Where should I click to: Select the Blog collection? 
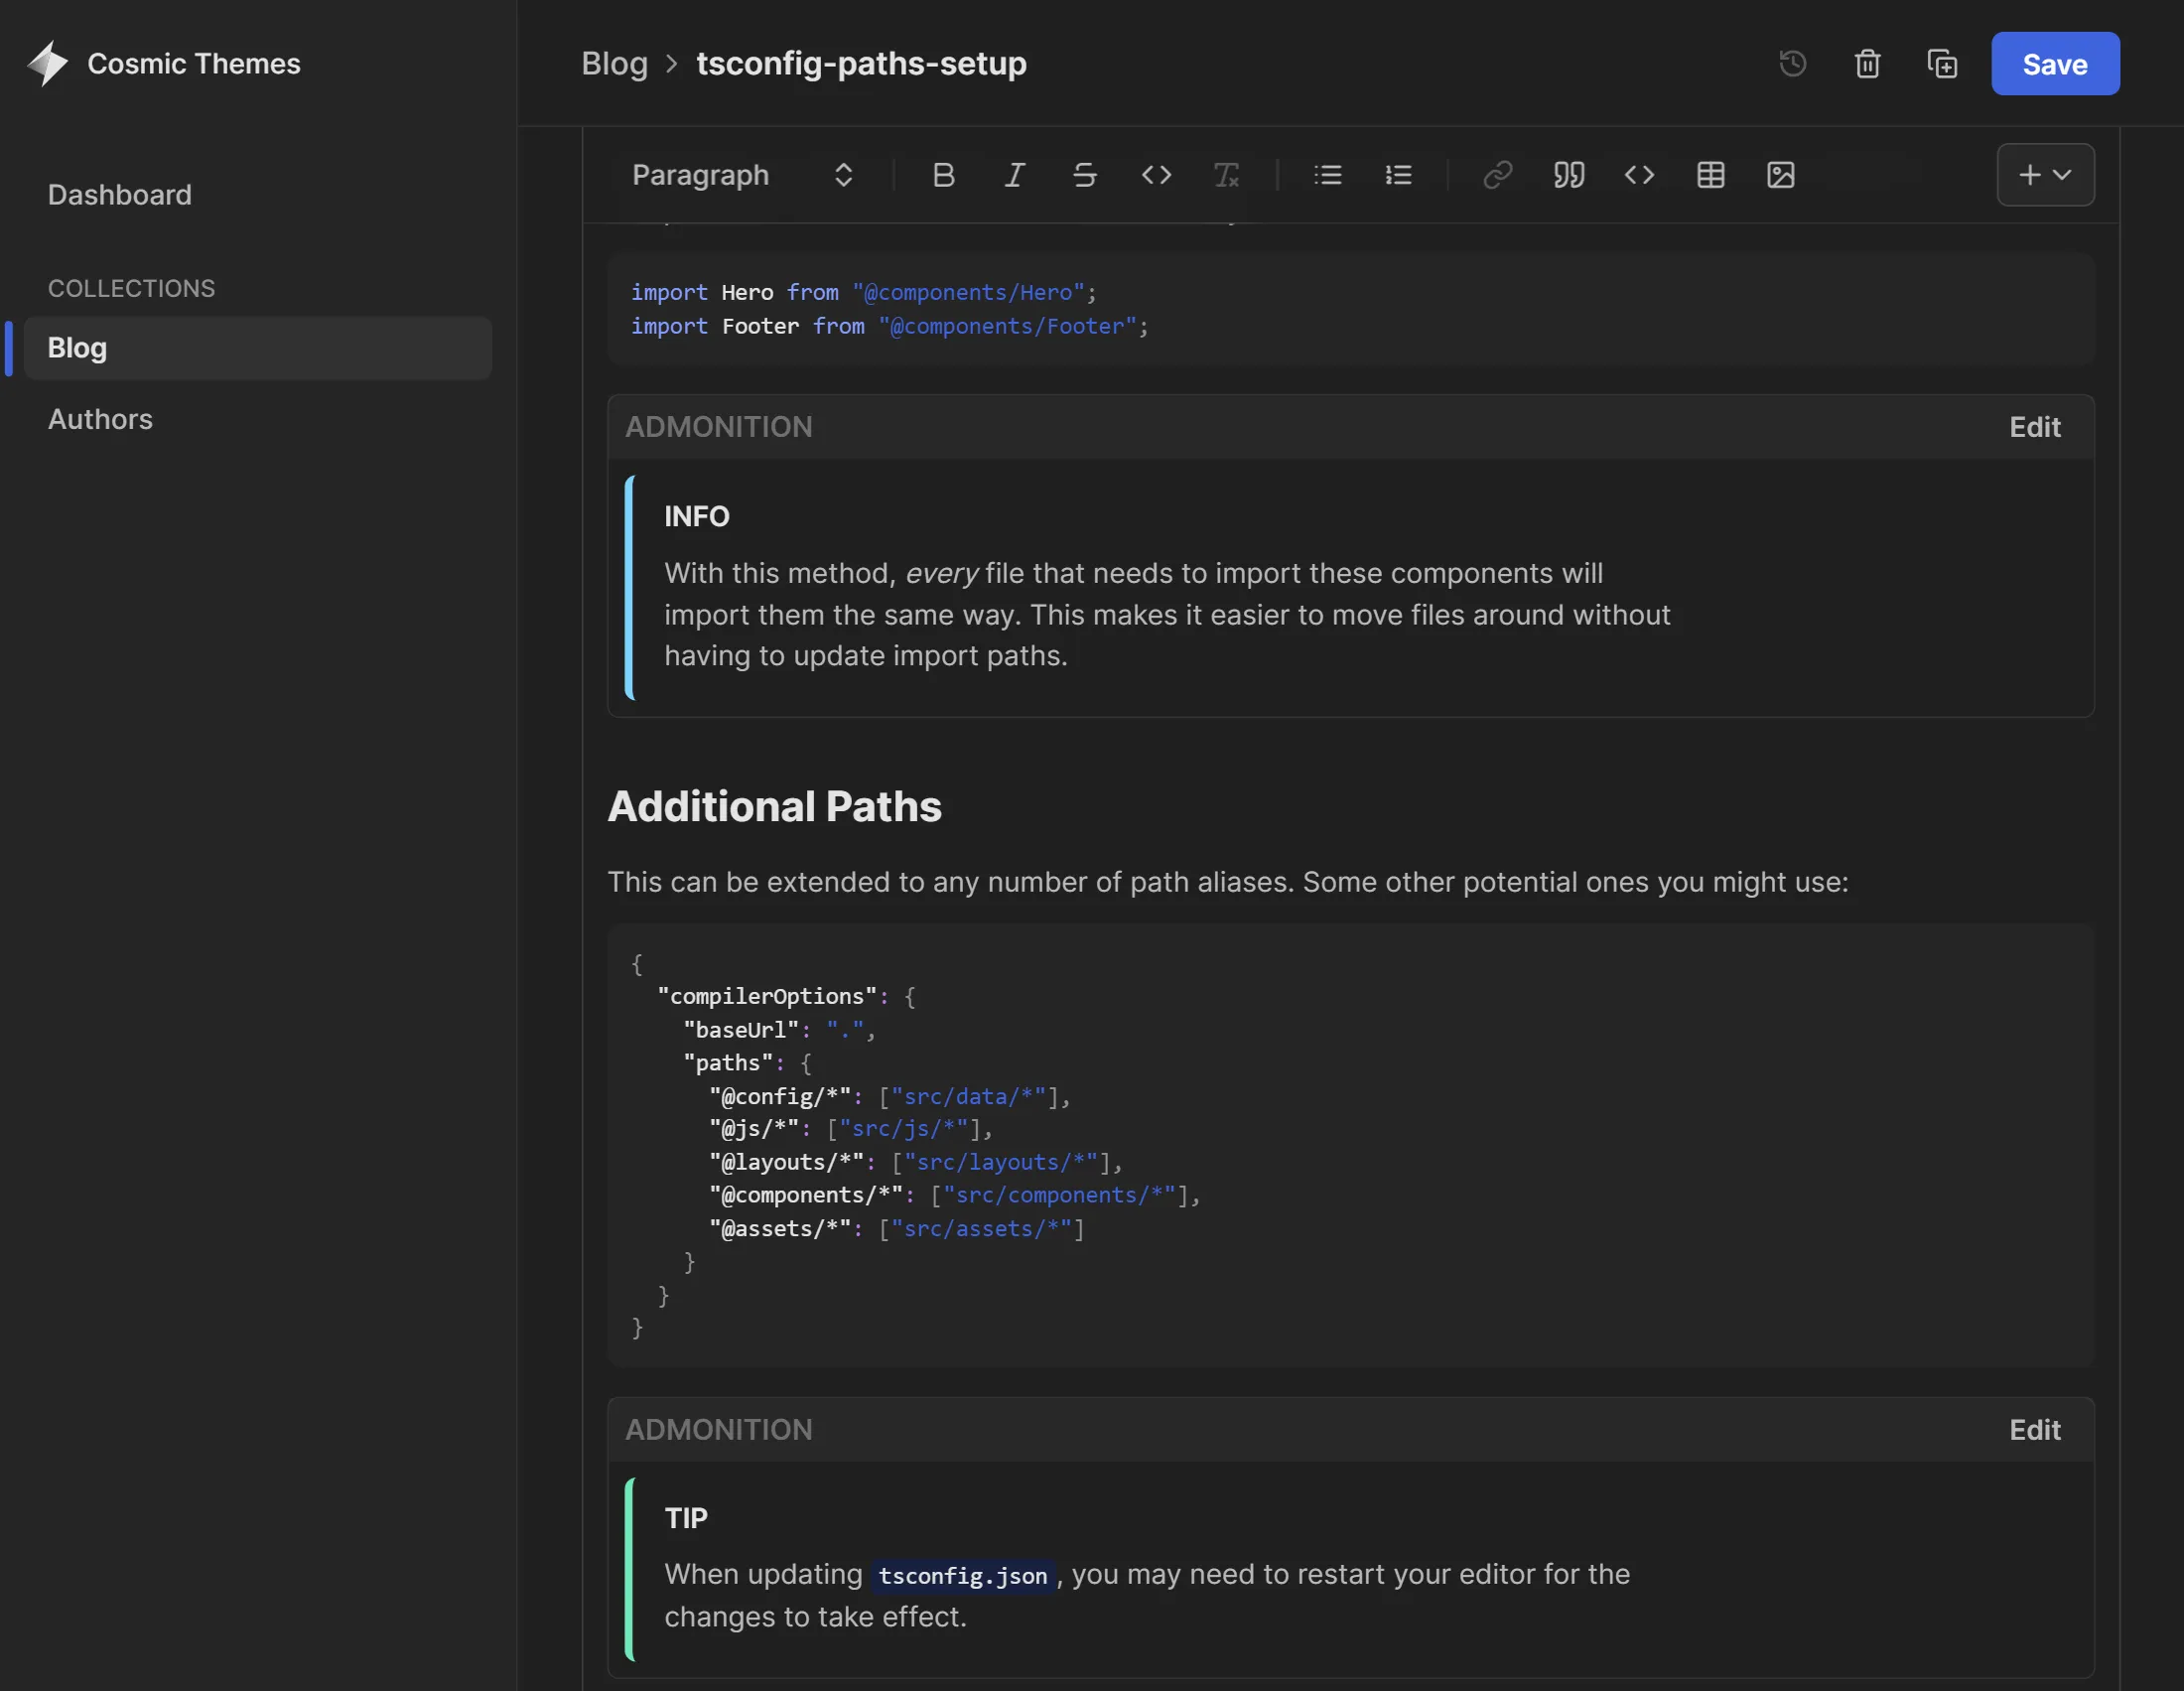(257, 348)
